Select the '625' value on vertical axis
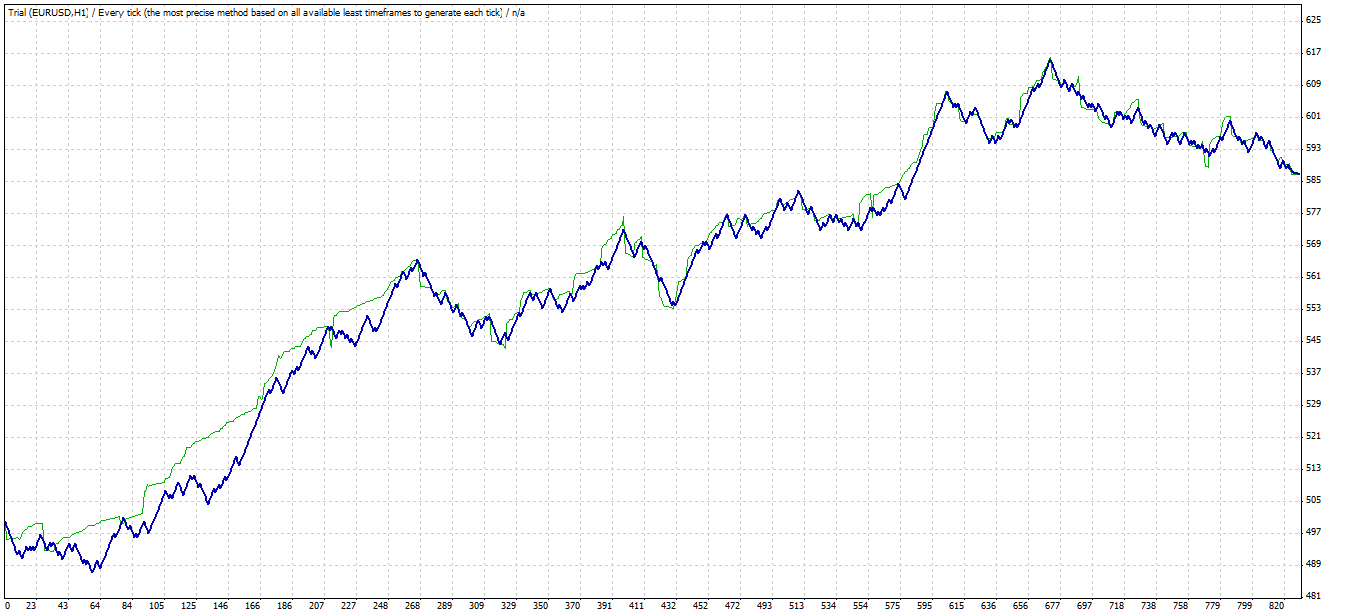 1313,20
